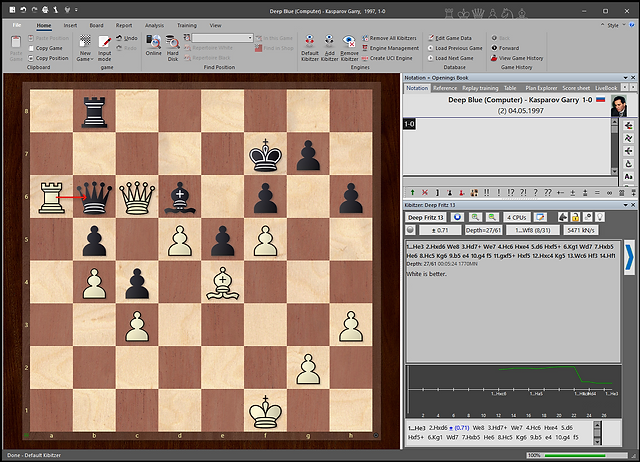The height and width of the screenshot is (462, 640).
Task: Click the green progress bar in status bar
Action: pos(575,455)
